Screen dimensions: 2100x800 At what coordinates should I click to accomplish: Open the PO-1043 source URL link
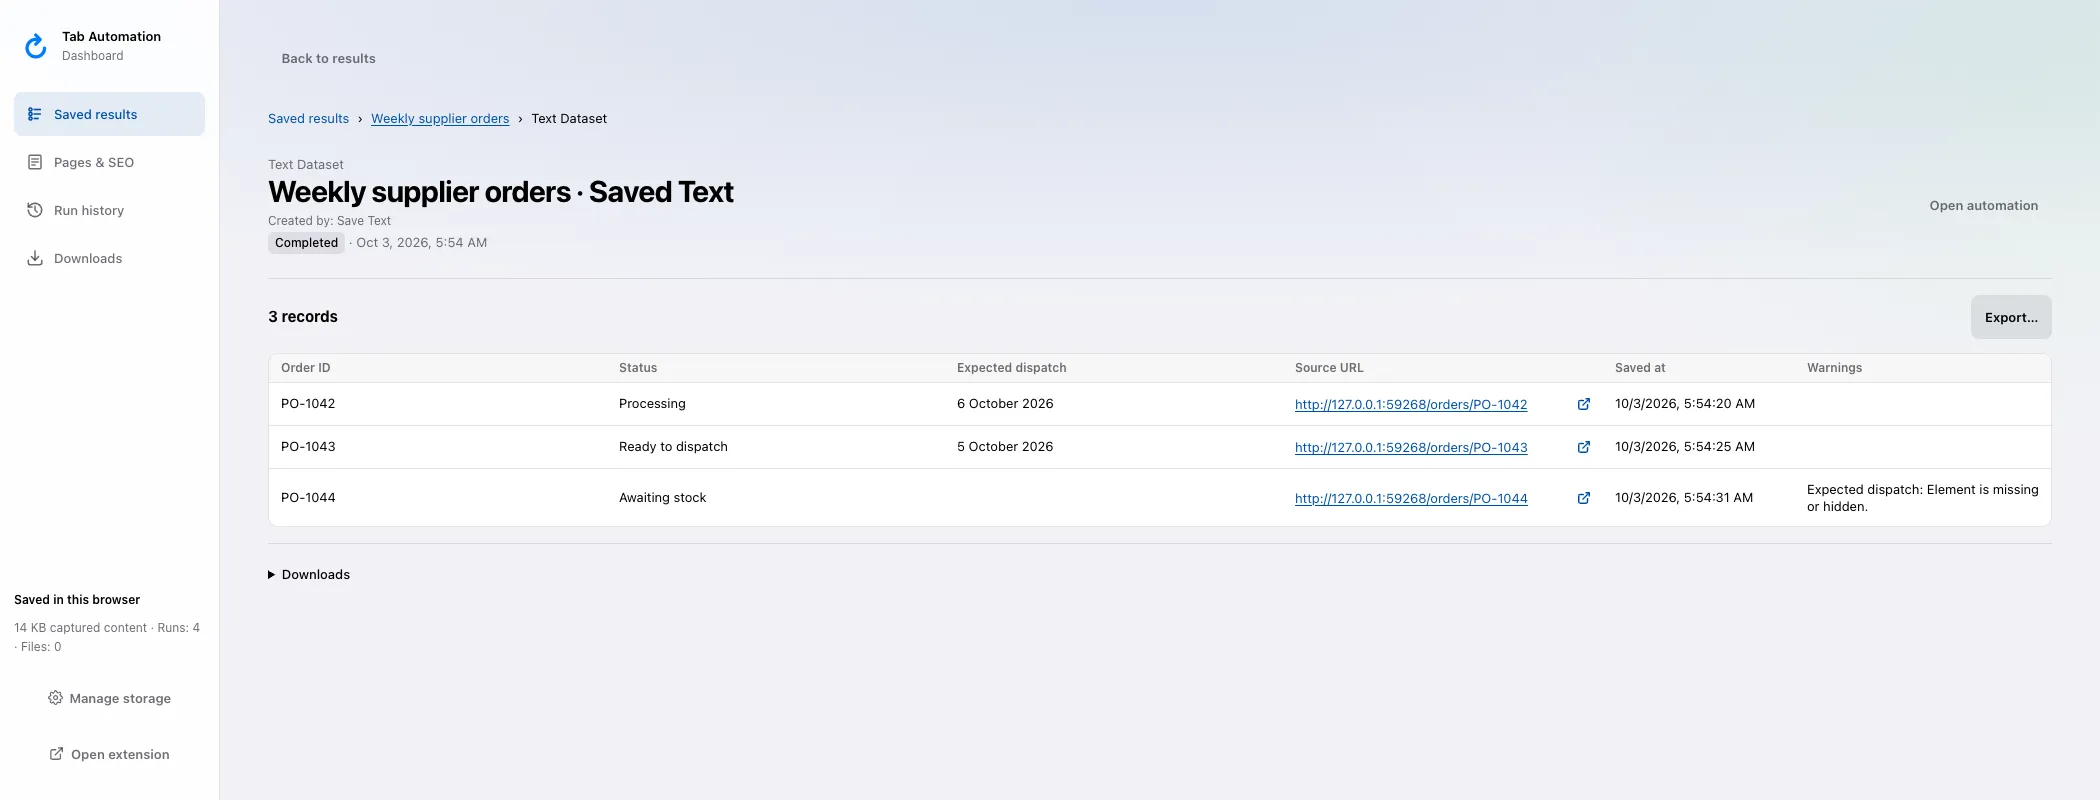1411,447
